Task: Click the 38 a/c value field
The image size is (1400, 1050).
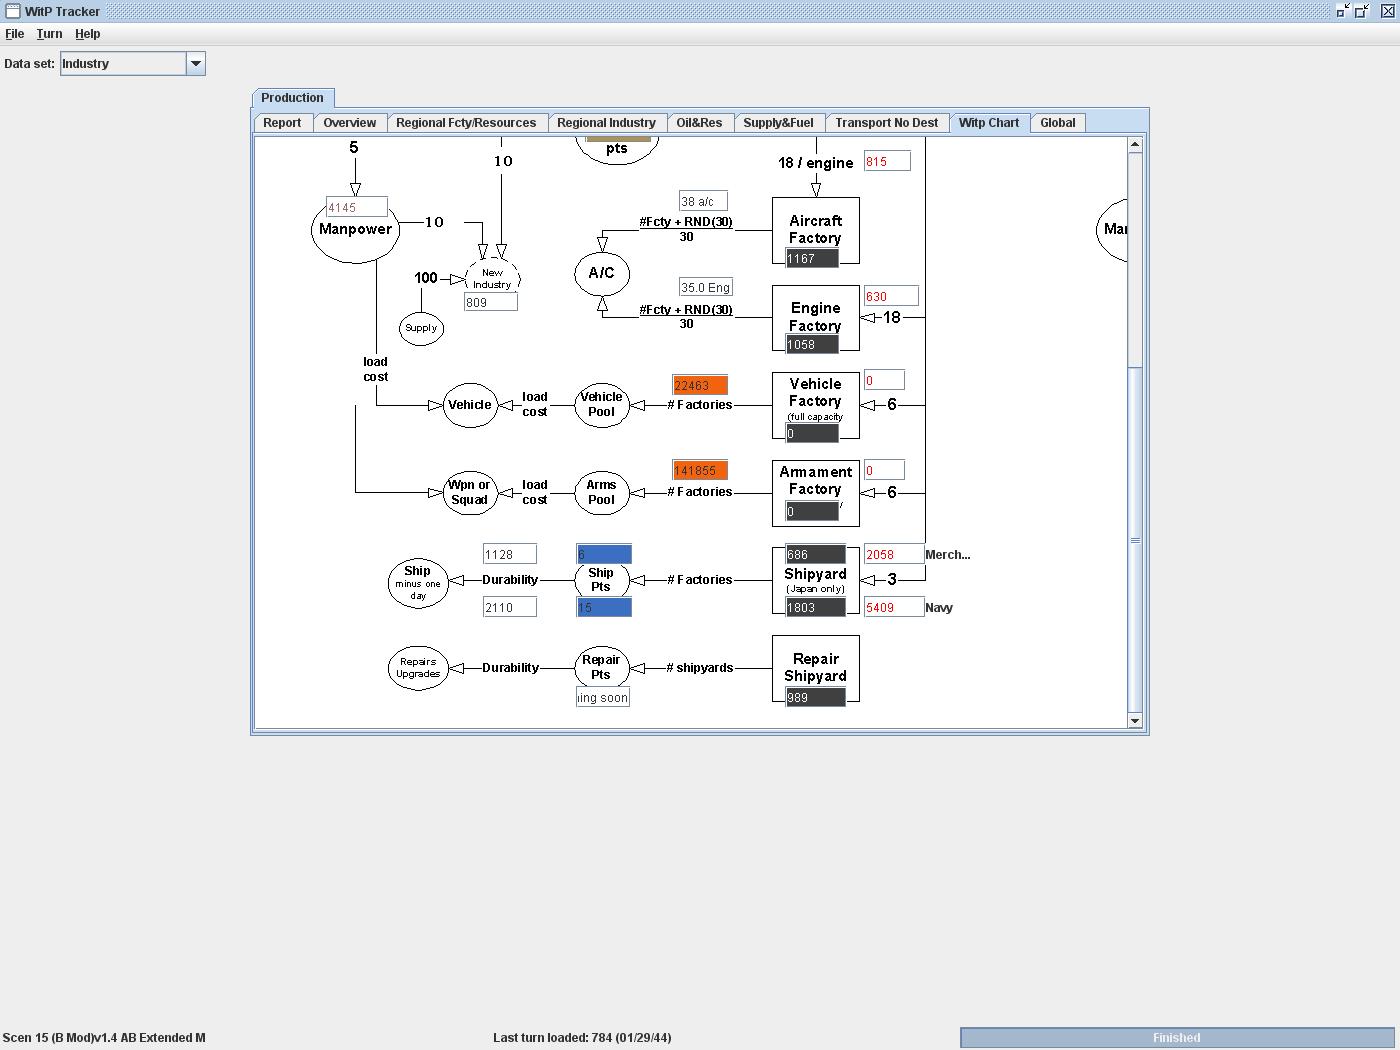Action: click(x=703, y=201)
